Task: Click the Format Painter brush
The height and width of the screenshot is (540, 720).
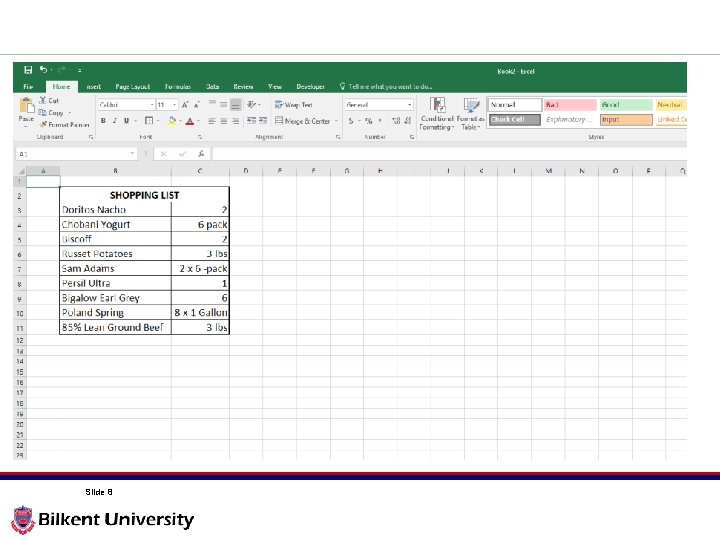Action: click(x=64, y=124)
